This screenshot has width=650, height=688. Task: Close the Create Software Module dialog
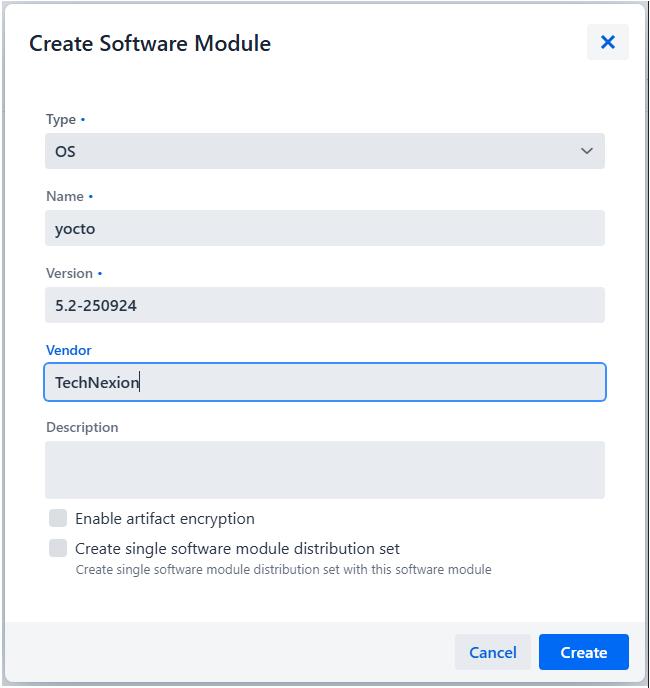(607, 42)
